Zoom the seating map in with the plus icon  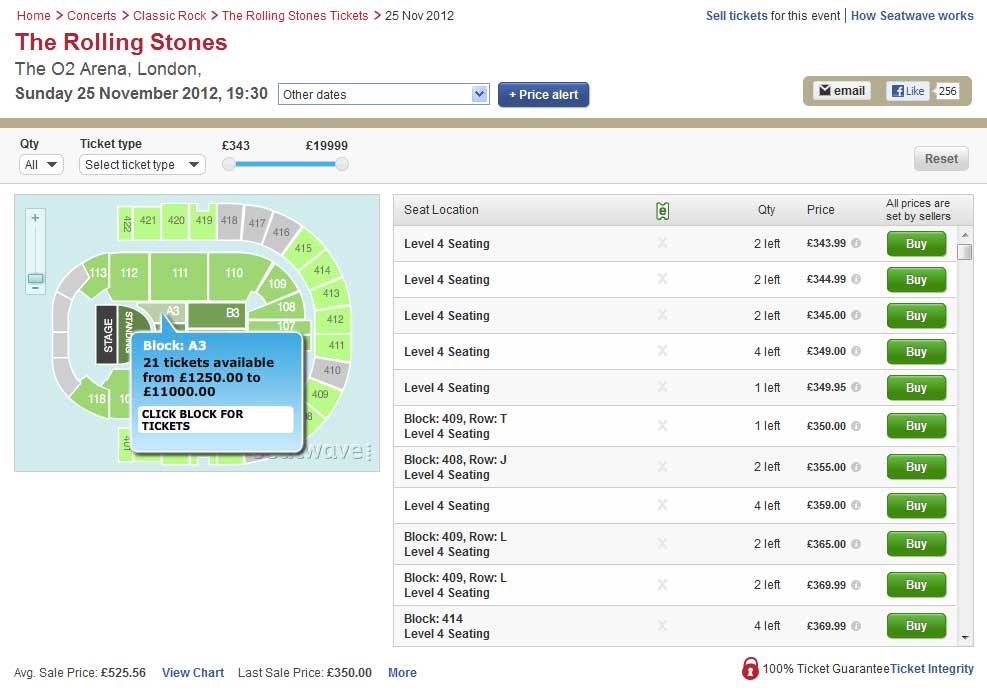pyautogui.click(x=33, y=216)
